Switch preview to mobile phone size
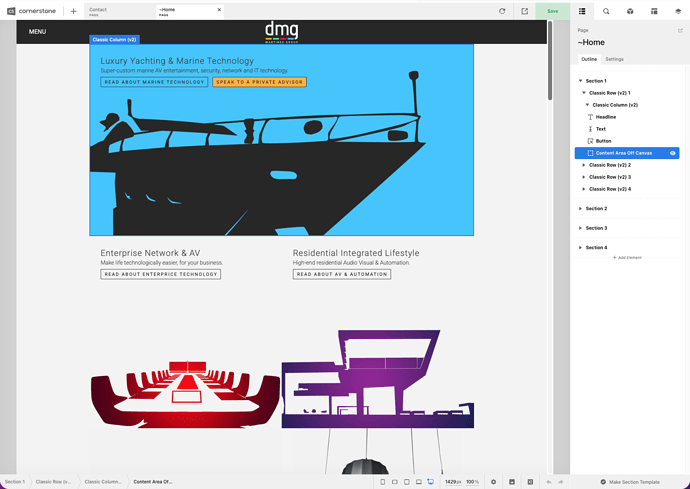The width and height of the screenshot is (690, 489). pyautogui.click(x=382, y=482)
